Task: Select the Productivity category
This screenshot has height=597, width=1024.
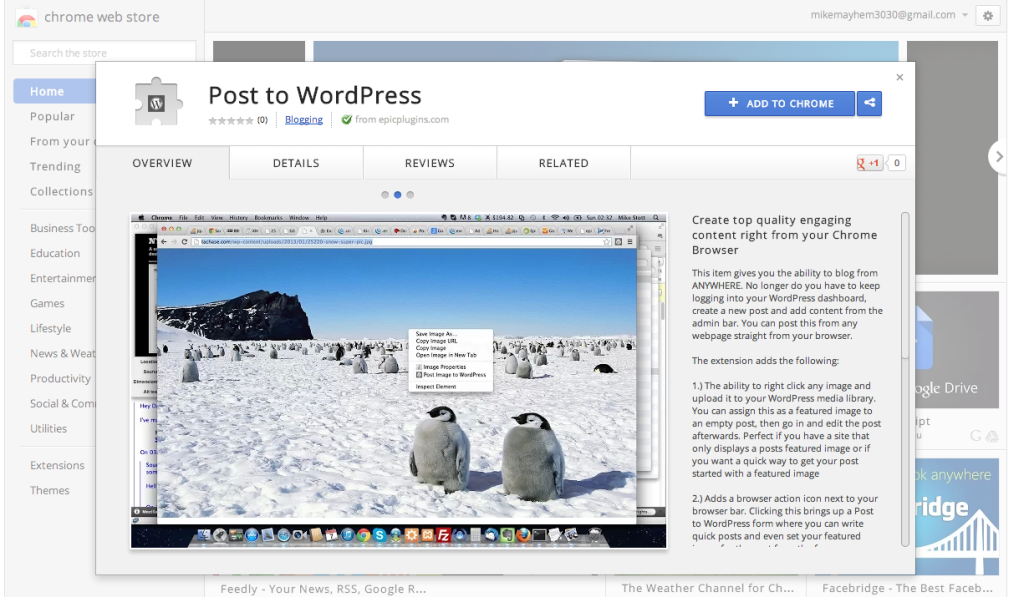Action: pos(60,378)
